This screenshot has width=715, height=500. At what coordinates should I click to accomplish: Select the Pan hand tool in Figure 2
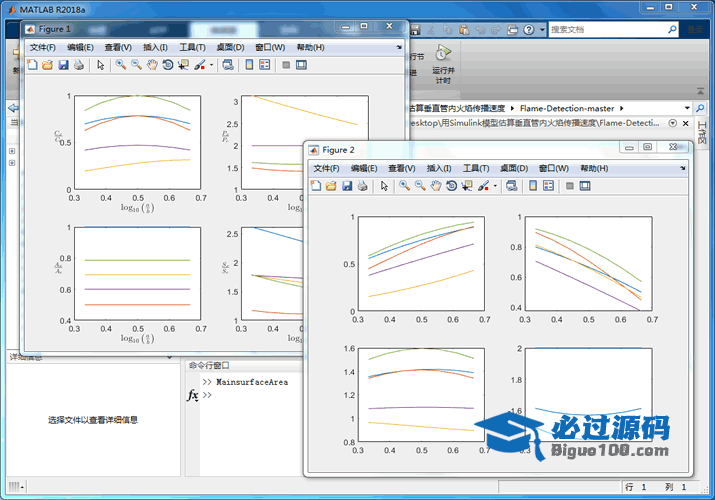coord(436,186)
